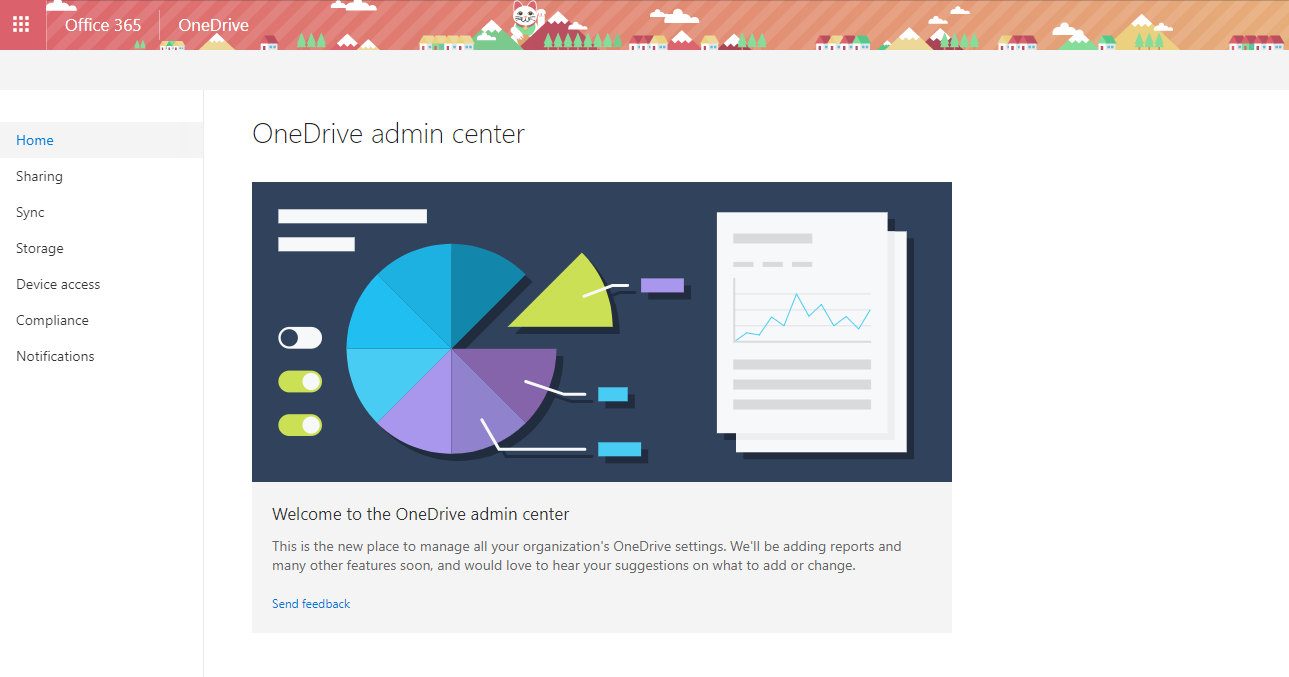This screenshot has width=1289, height=677.
Task: Click the waffle menu in the top-left corner
Action: (20, 24)
